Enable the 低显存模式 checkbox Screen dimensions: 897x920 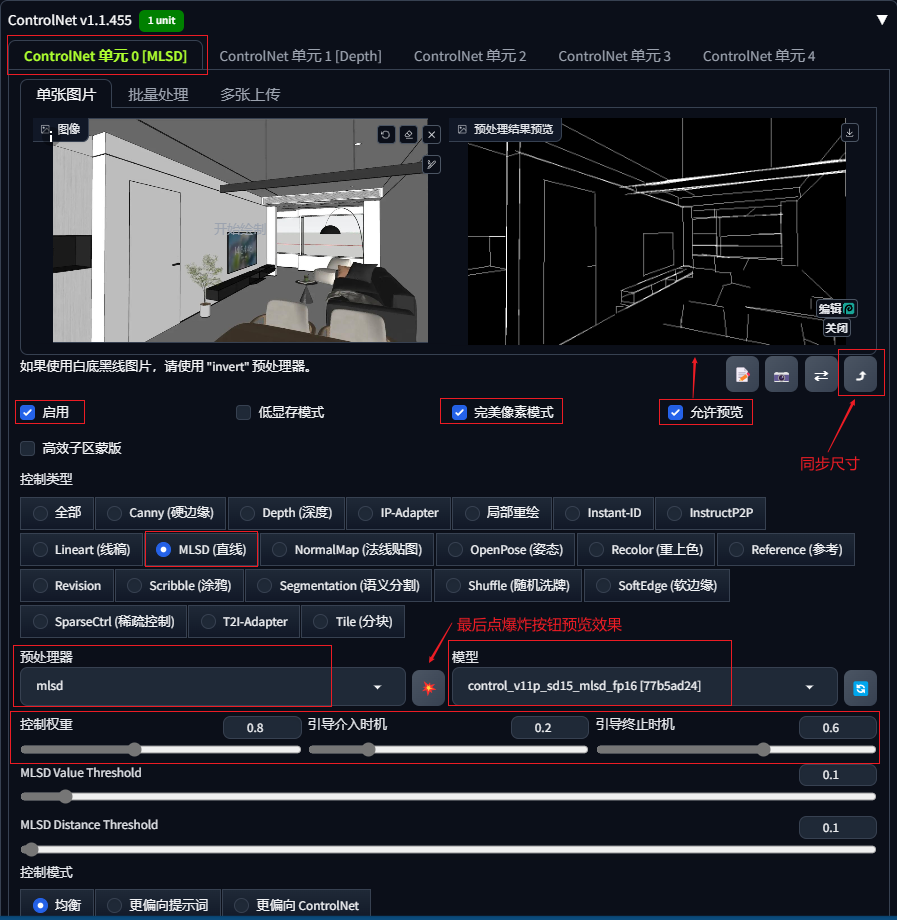click(x=243, y=412)
